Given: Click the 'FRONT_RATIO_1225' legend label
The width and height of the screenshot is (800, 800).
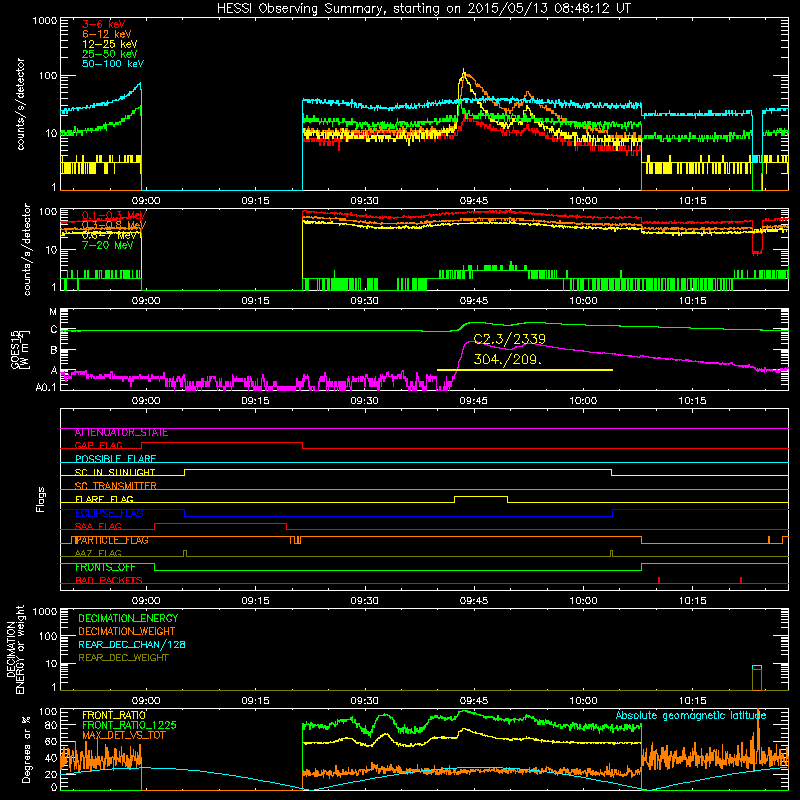Looking at the screenshot, I should [129, 725].
